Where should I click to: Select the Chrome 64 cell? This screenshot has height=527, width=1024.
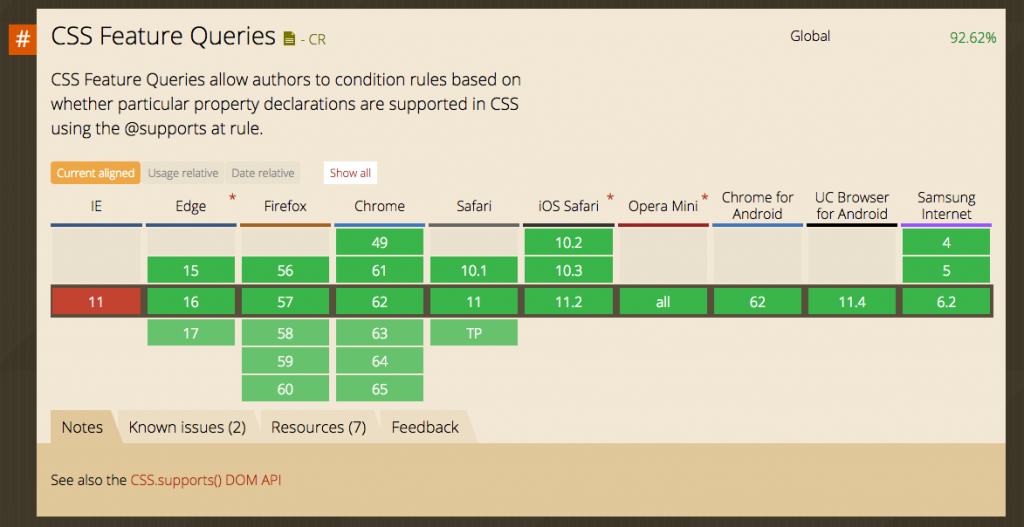point(379,361)
